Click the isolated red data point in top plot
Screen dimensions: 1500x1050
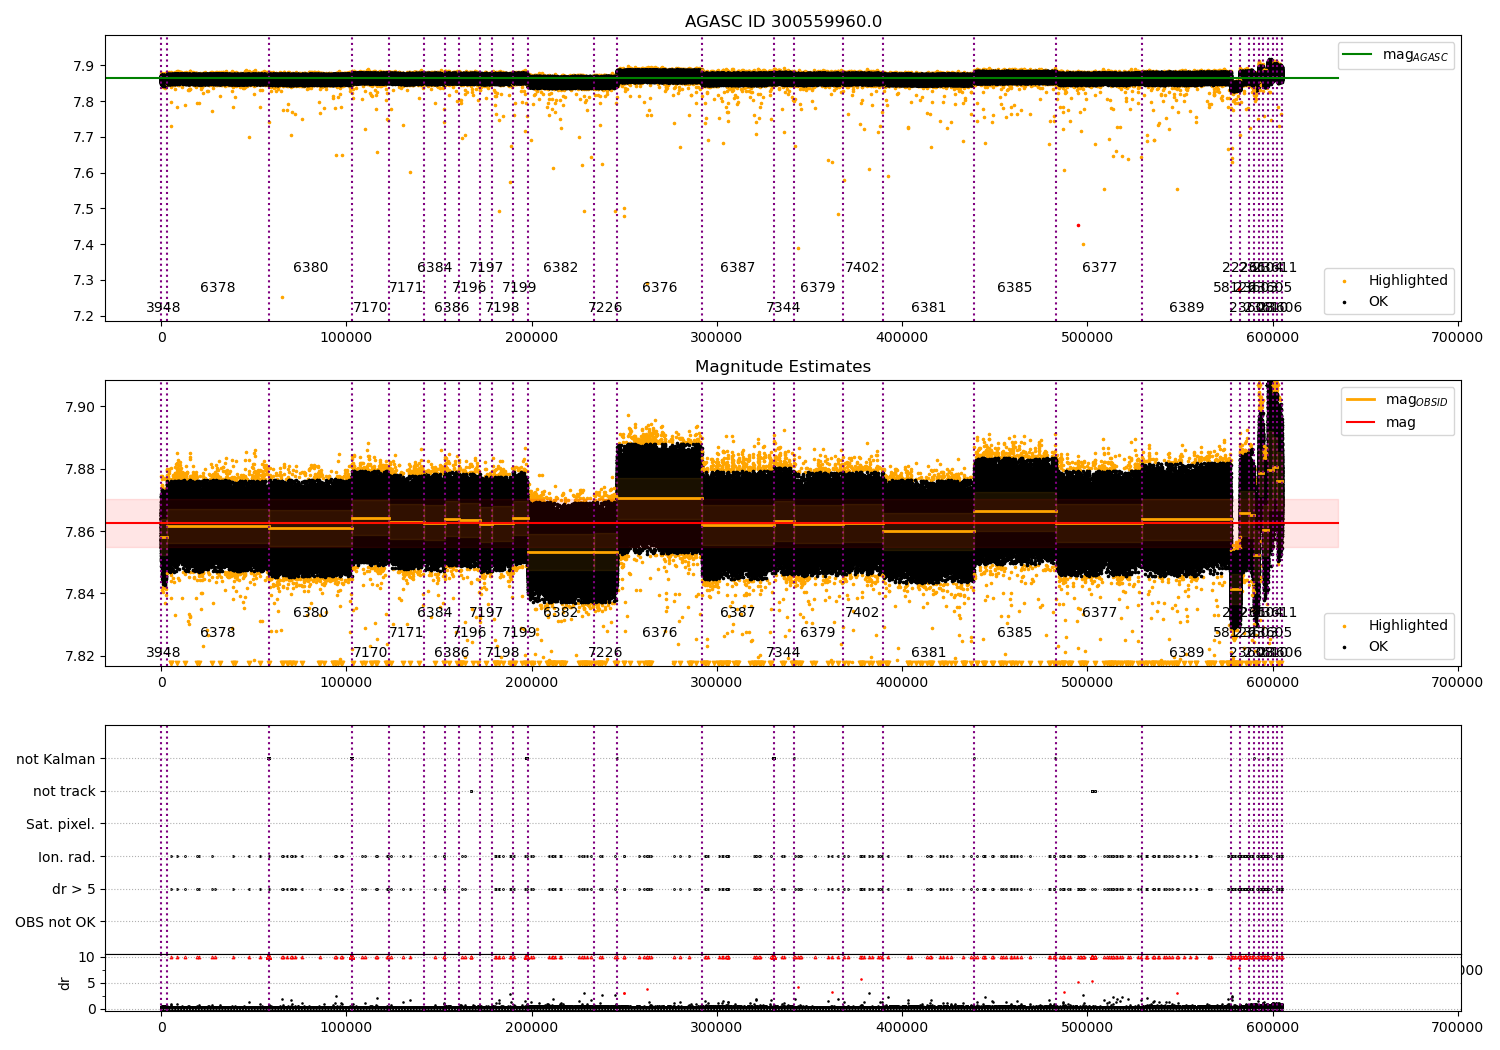1078,225
